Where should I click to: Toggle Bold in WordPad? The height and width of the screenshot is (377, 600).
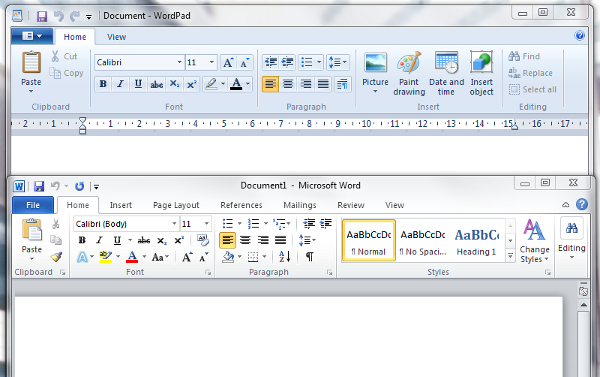(103, 84)
